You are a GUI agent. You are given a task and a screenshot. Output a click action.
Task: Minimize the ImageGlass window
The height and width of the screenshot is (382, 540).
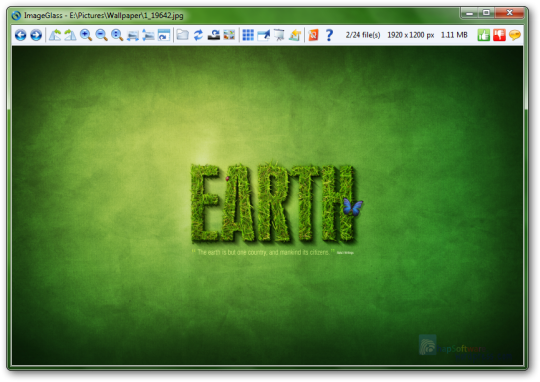(469, 13)
